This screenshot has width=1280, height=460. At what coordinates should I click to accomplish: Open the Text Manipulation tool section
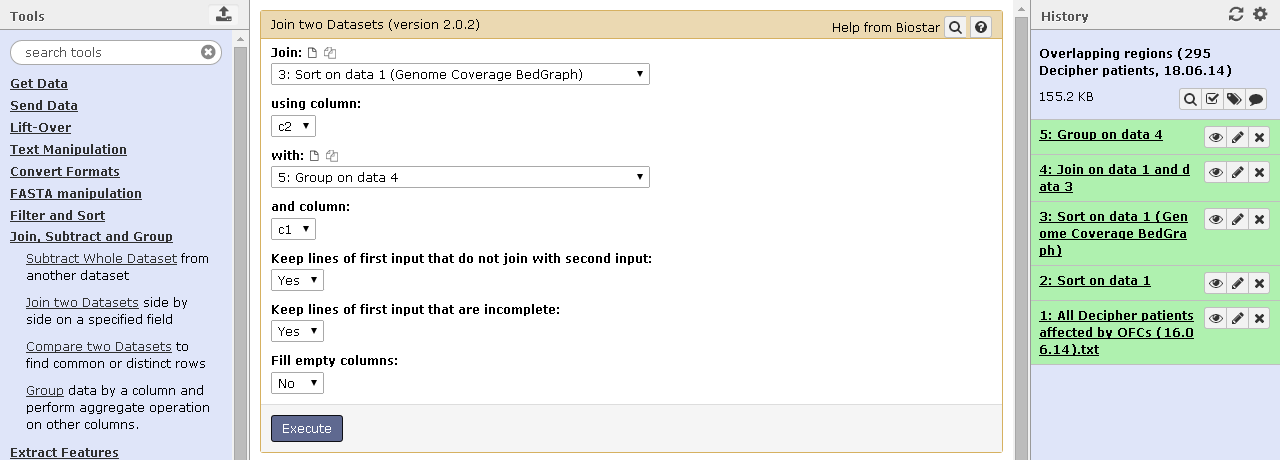pos(68,150)
